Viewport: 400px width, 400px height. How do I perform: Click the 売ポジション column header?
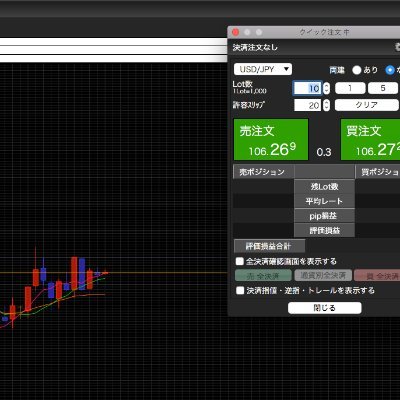(x=263, y=172)
